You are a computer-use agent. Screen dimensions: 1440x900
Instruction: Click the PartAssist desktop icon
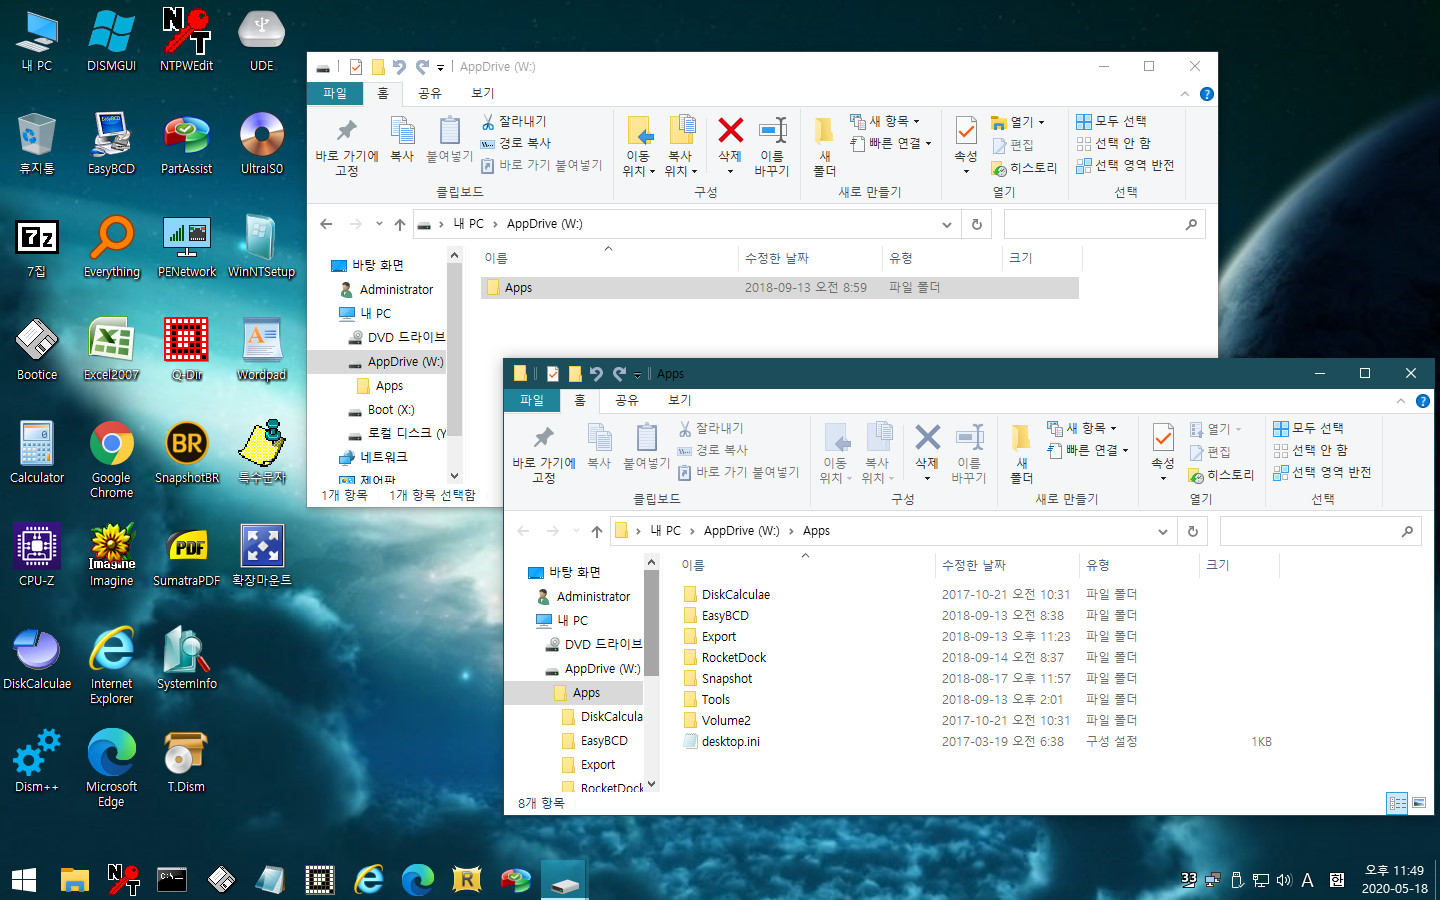tap(186, 144)
